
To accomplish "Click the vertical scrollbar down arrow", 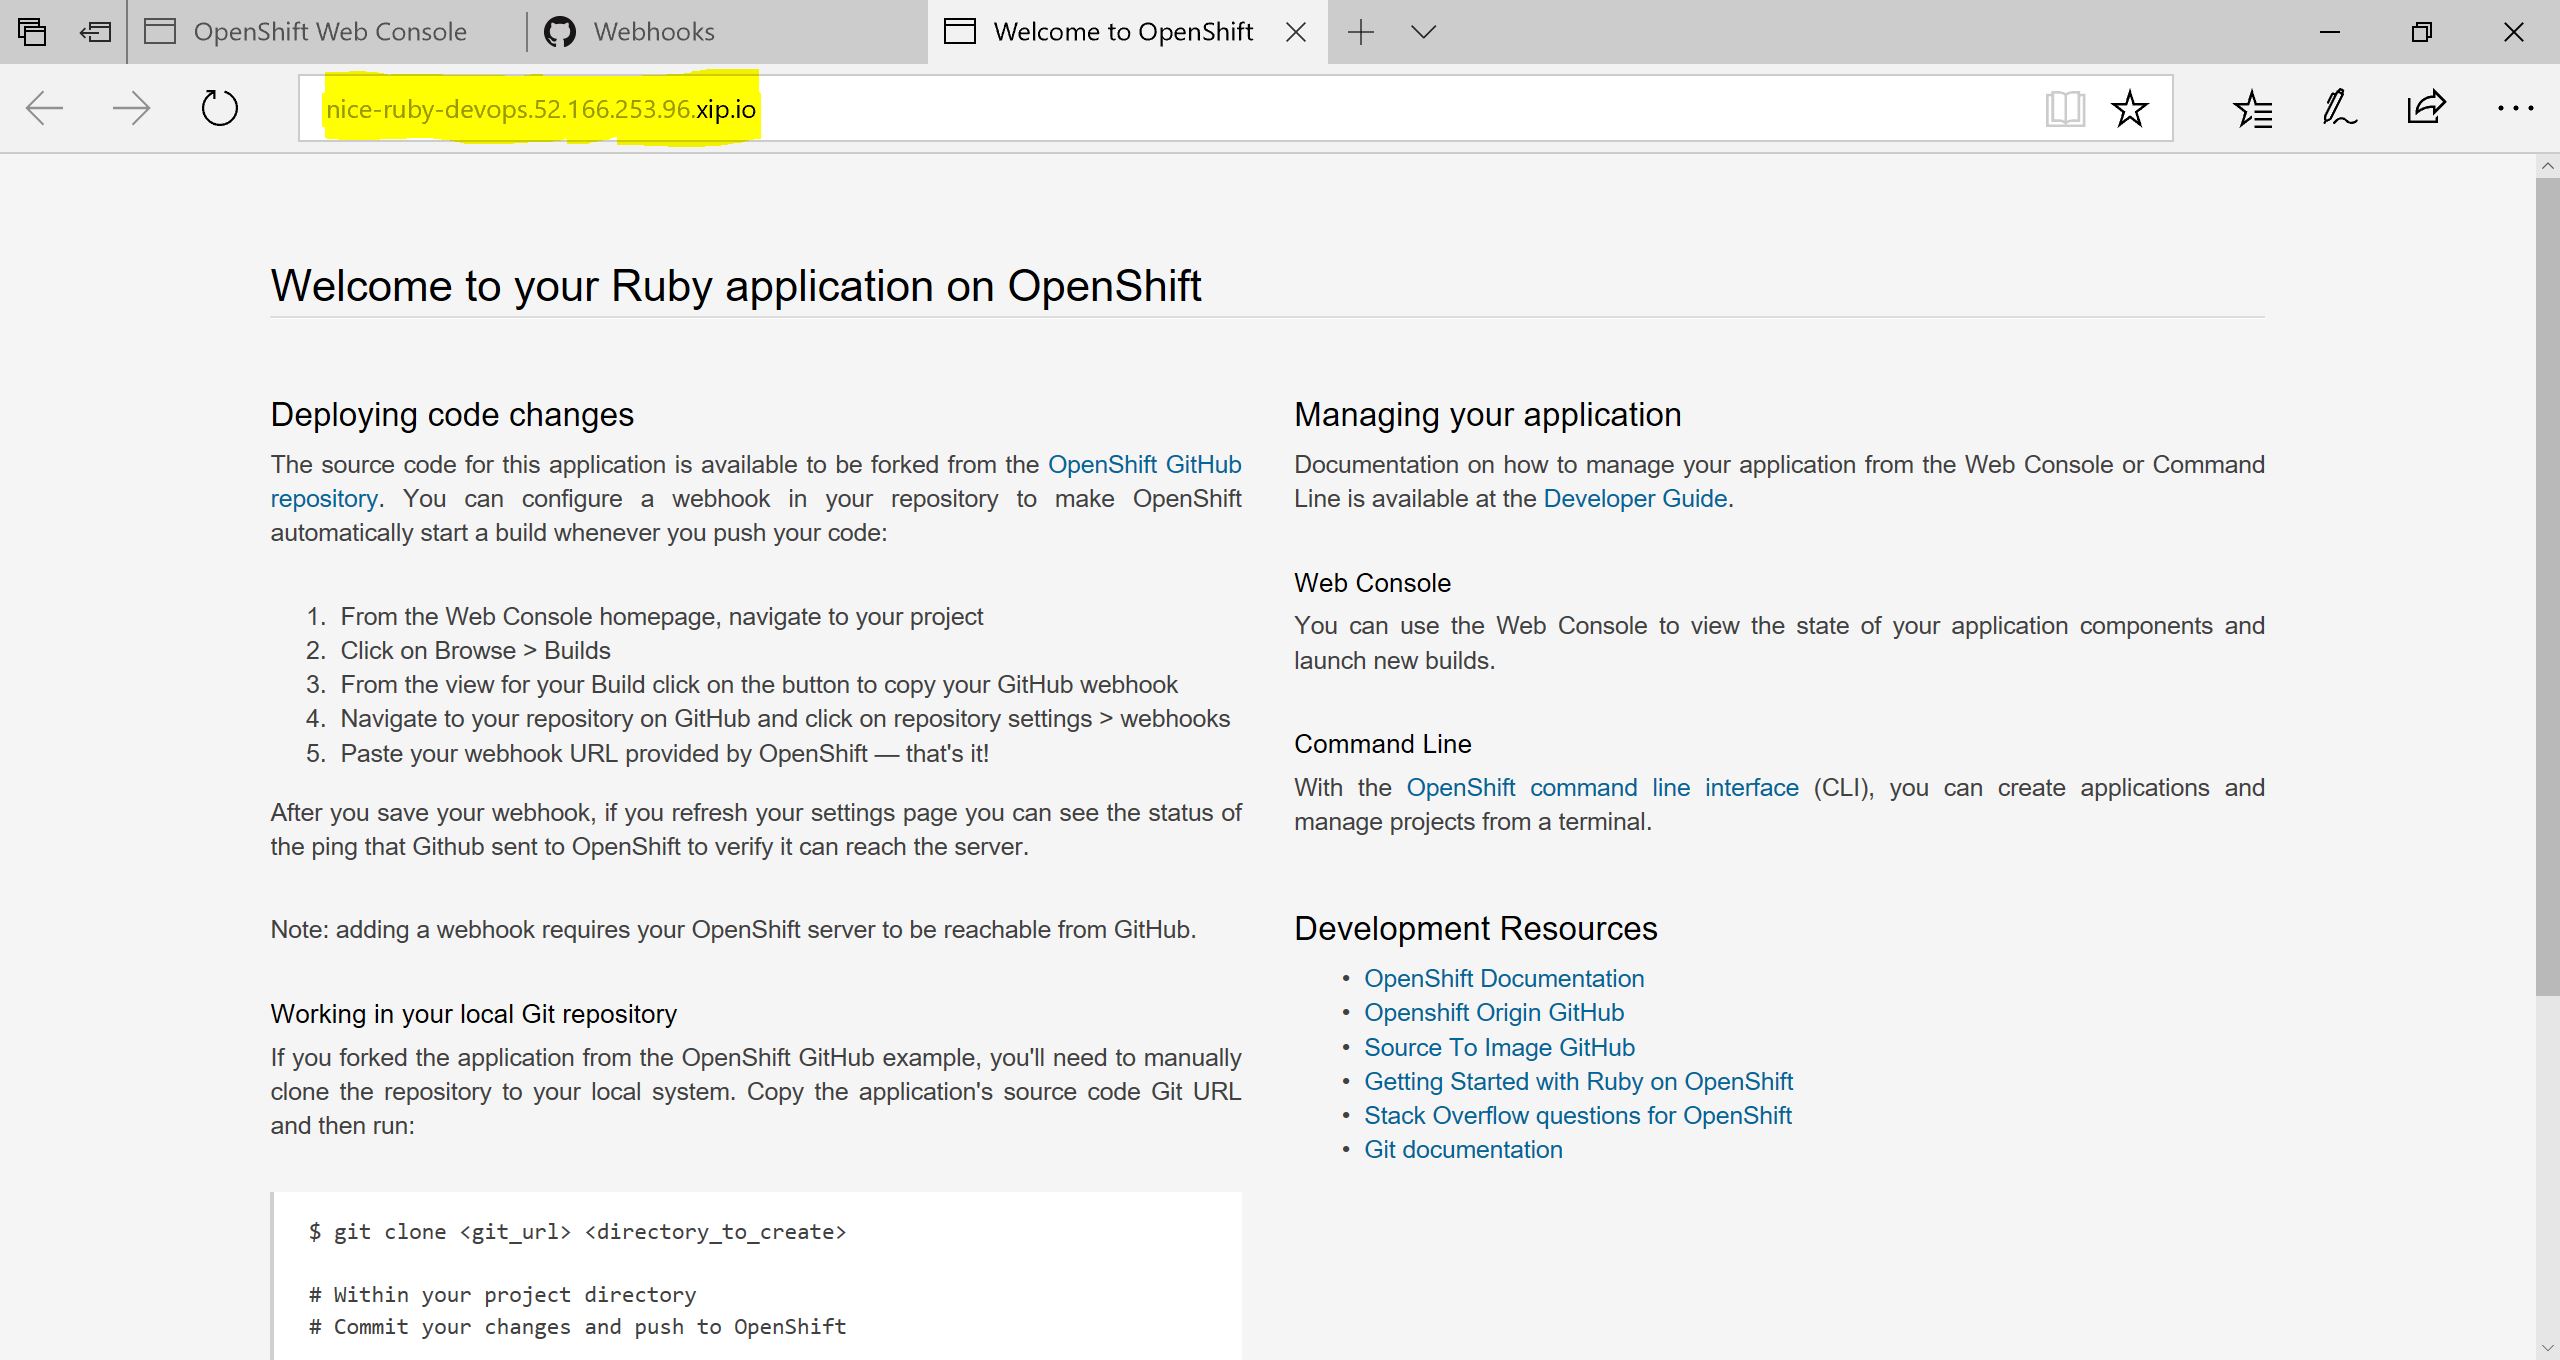I will tap(2547, 1348).
